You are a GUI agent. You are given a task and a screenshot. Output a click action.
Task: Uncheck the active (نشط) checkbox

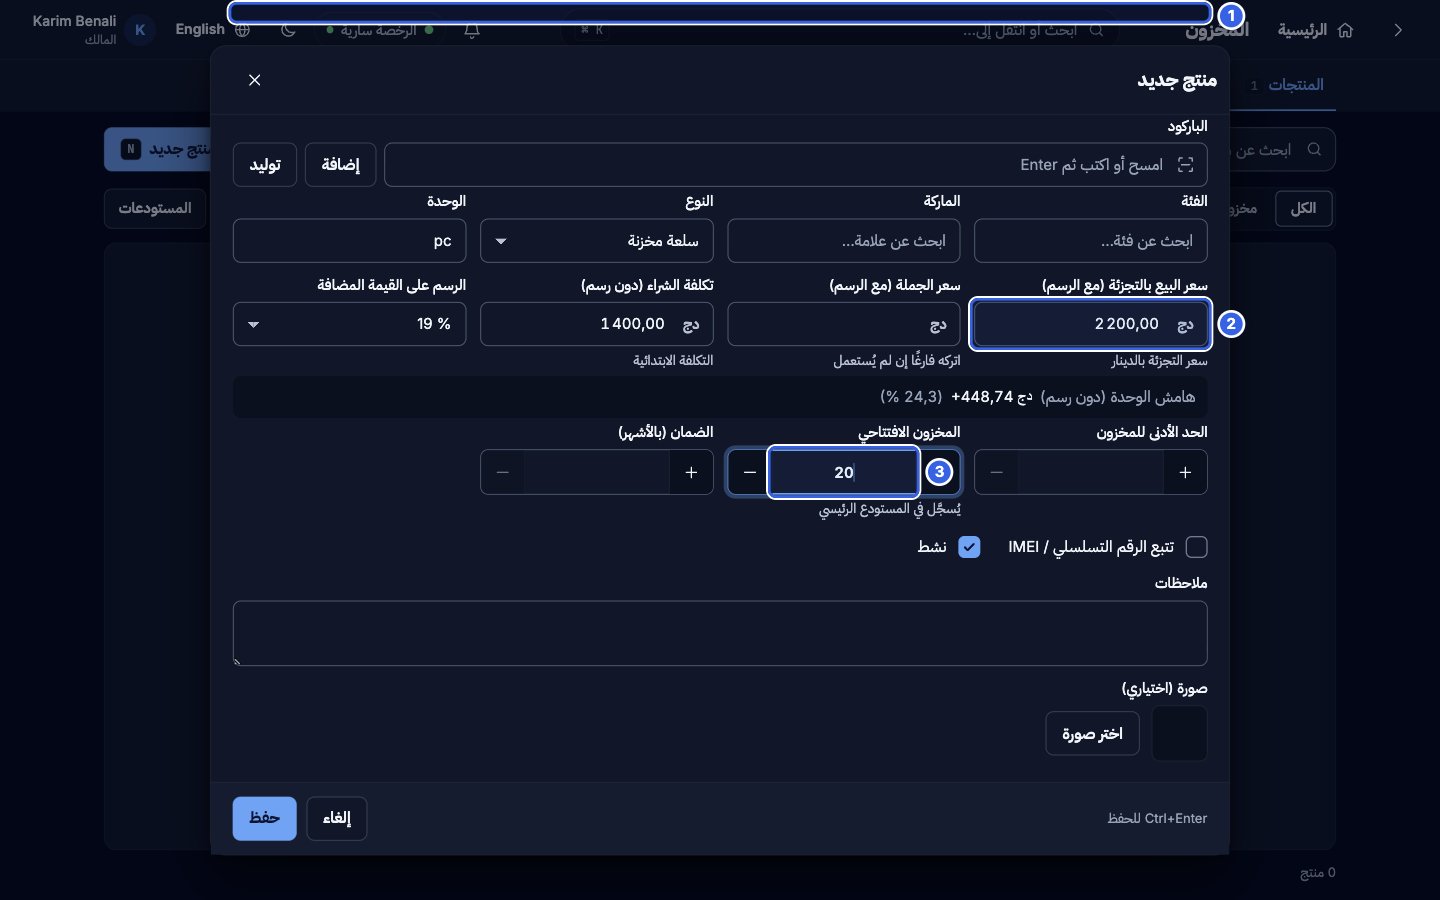coord(969,547)
